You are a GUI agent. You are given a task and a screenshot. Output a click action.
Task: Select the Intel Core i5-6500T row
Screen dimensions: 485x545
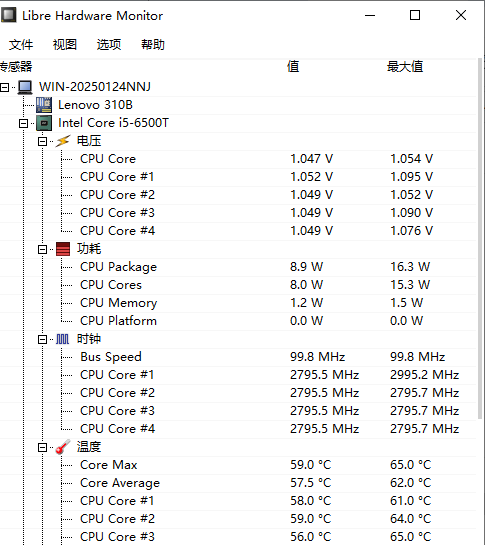(238, 123)
